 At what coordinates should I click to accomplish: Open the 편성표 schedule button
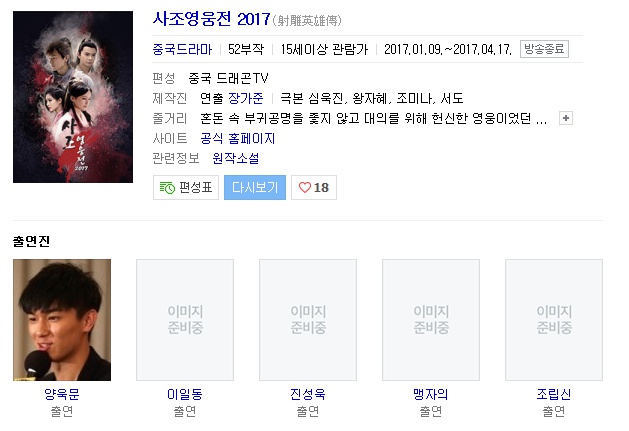click(x=186, y=187)
